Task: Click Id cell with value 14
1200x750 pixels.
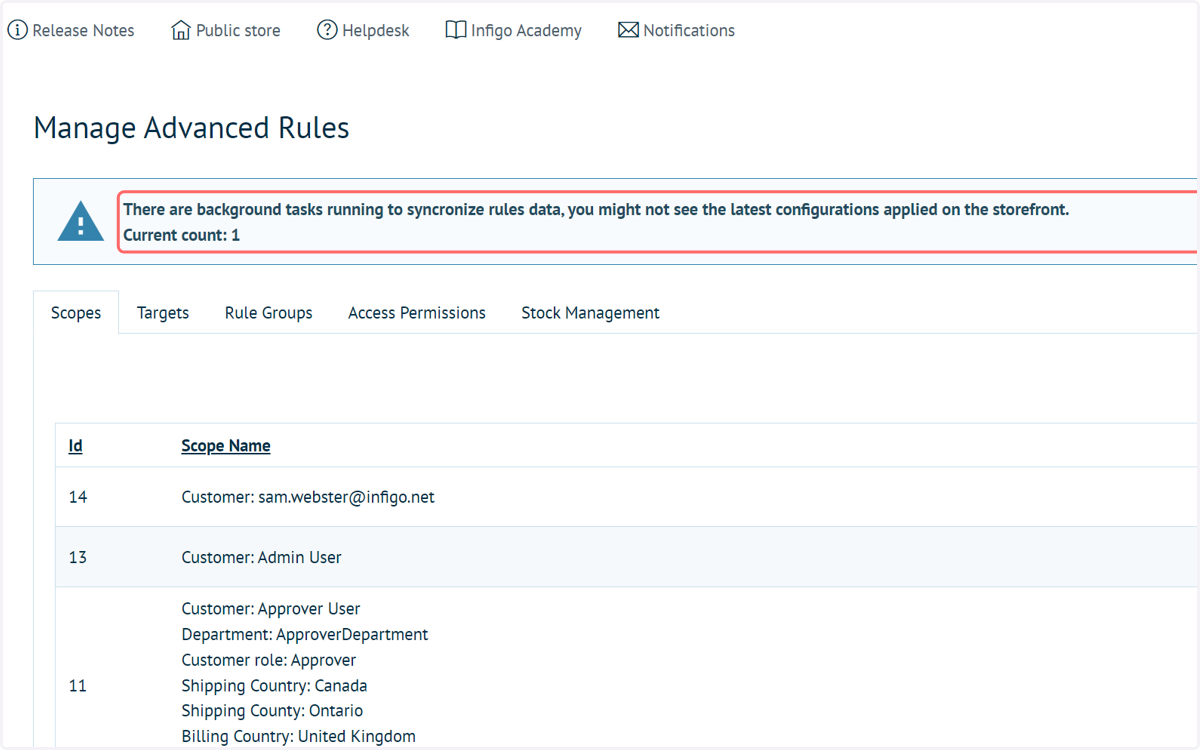Action: (78, 497)
